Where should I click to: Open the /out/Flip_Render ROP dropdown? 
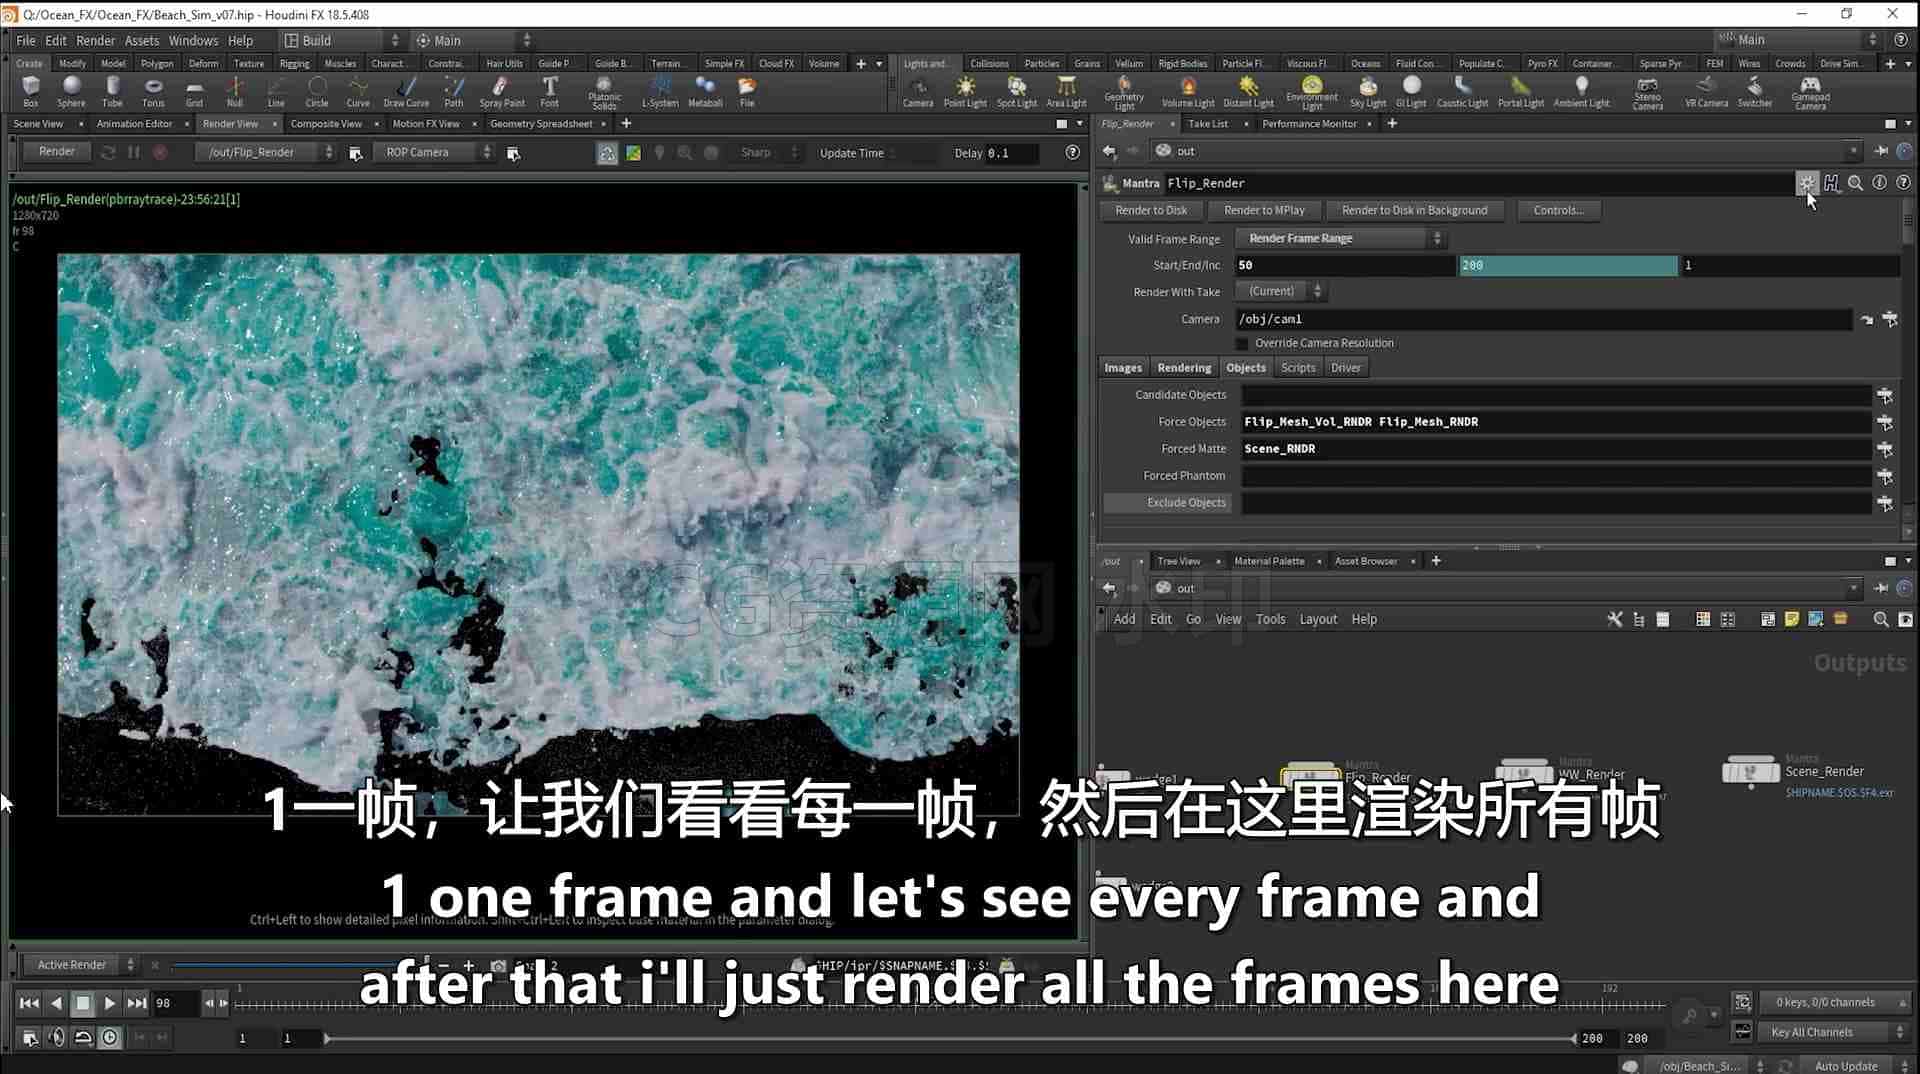point(266,152)
